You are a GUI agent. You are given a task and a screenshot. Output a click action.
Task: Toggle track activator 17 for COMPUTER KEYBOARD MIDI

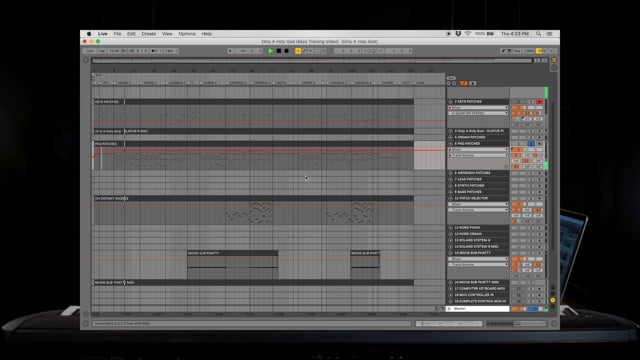(x=519, y=289)
